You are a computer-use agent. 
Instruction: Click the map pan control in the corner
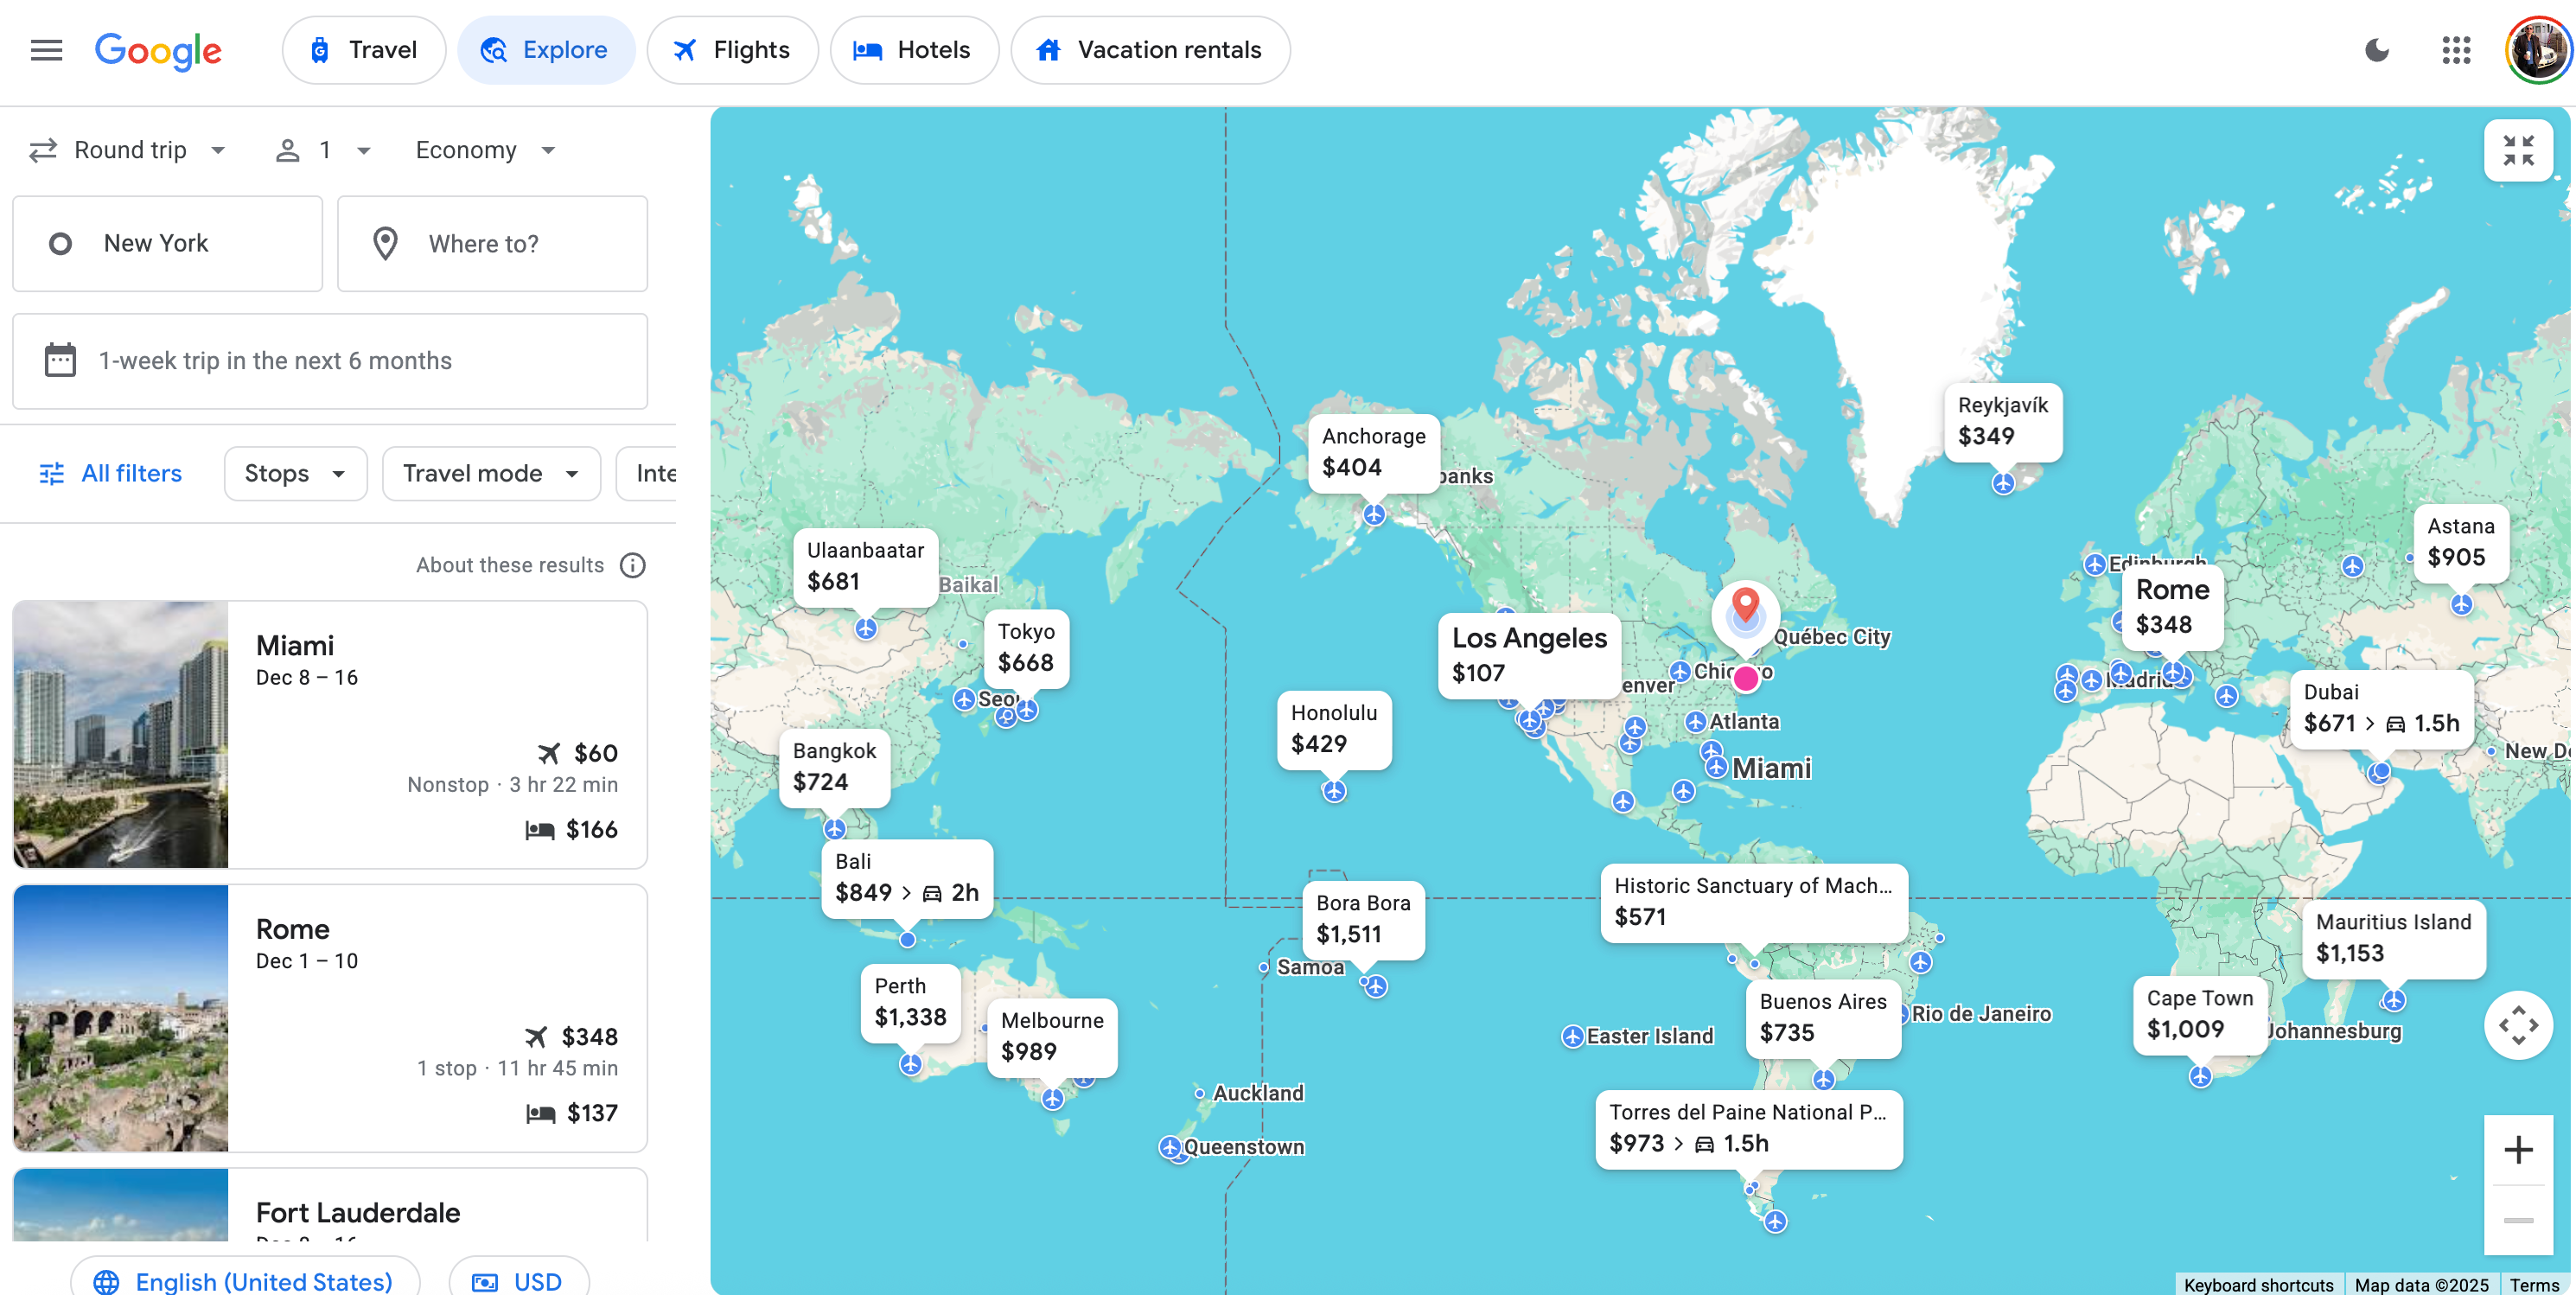tap(2519, 1025)
